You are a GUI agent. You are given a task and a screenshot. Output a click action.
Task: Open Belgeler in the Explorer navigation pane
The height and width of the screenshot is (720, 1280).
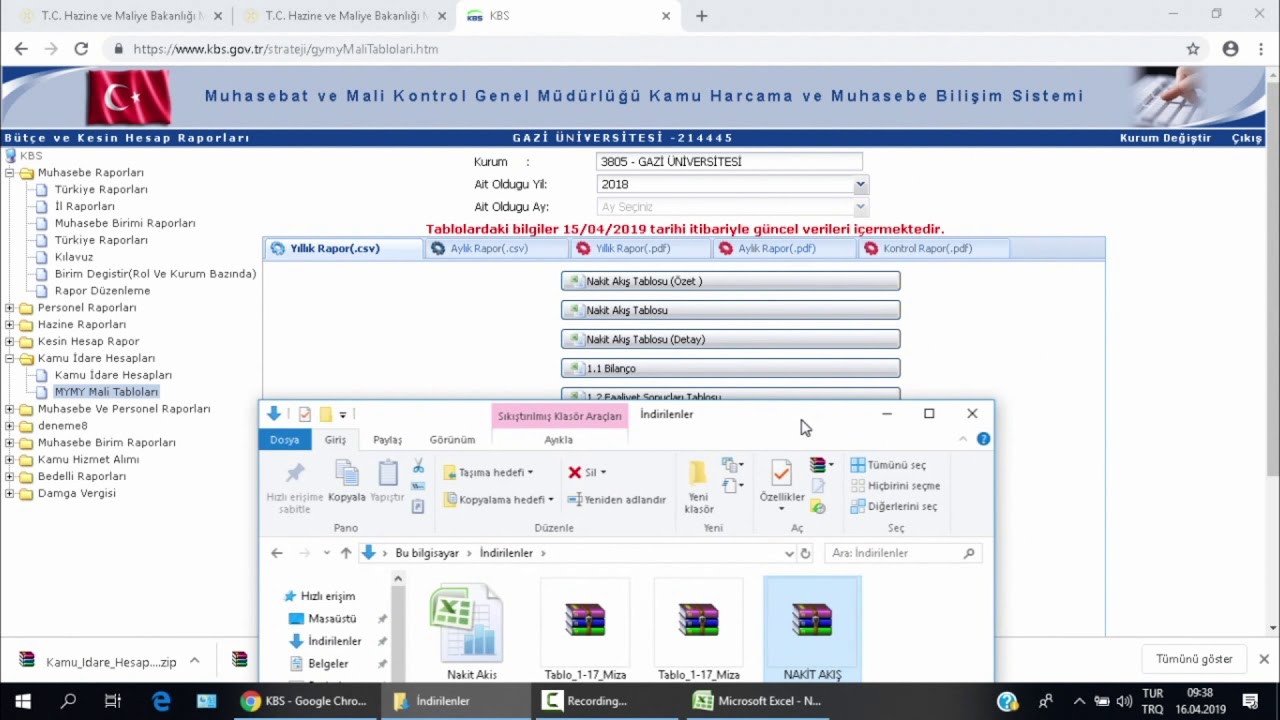327,664
